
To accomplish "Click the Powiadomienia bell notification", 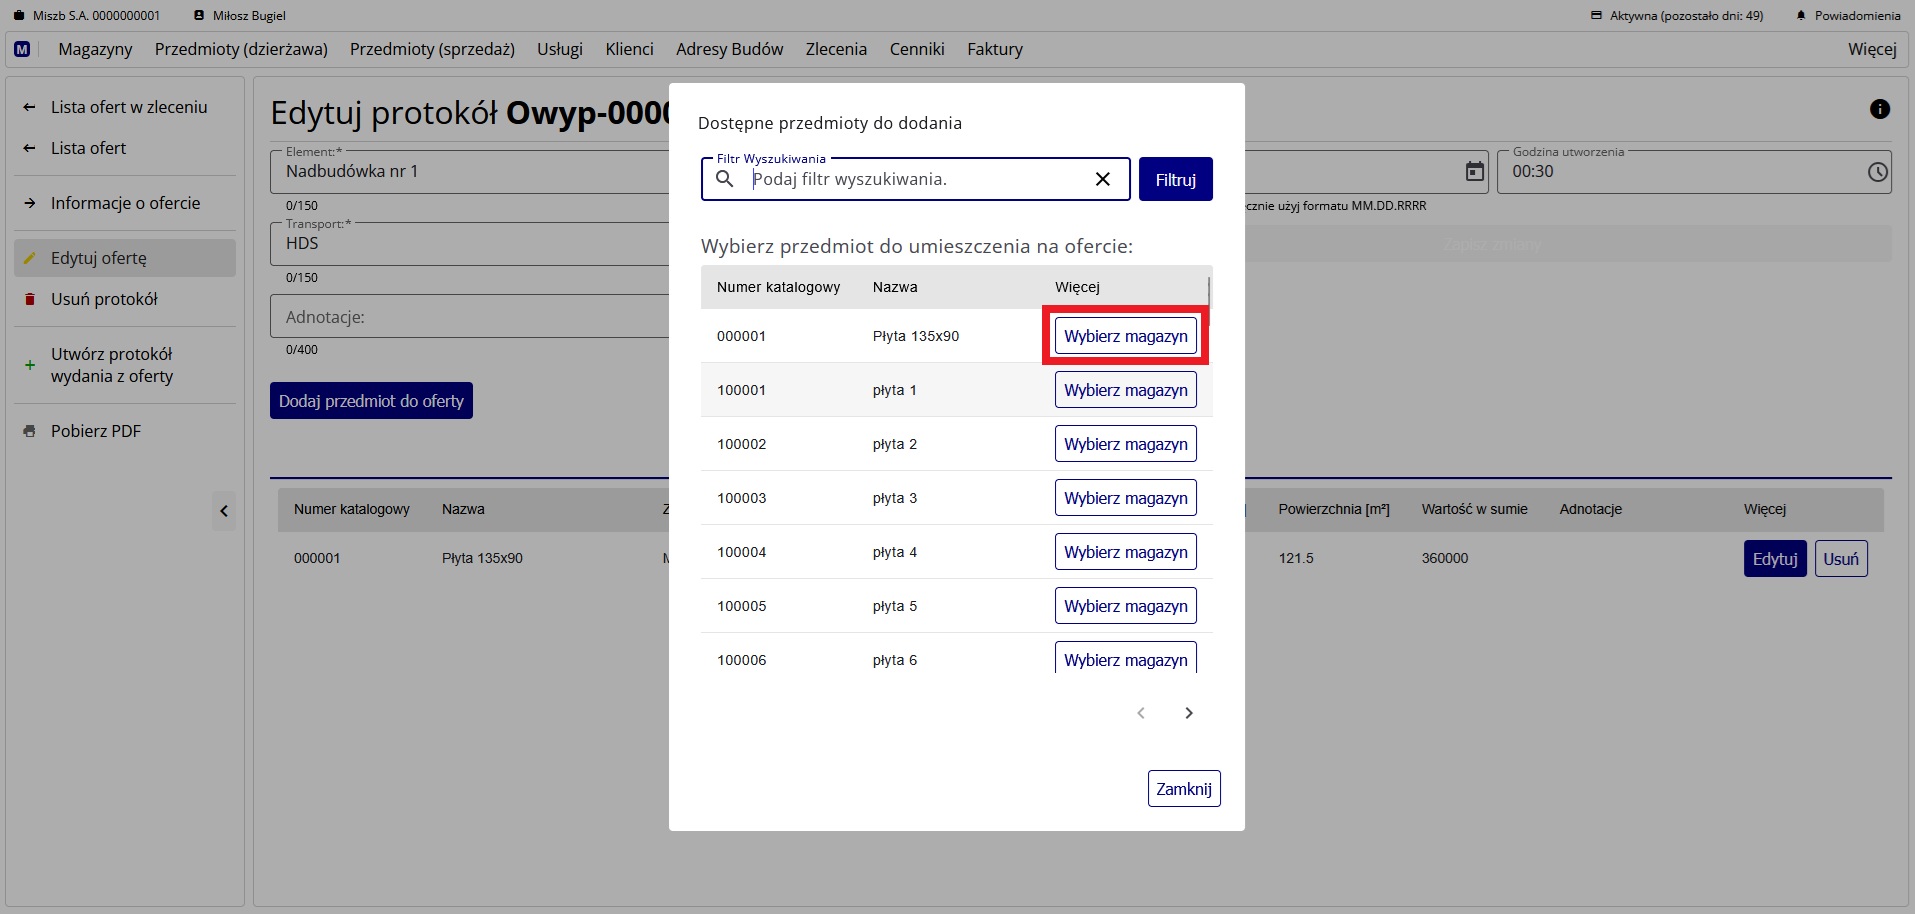I will (x=1848, y=15).
